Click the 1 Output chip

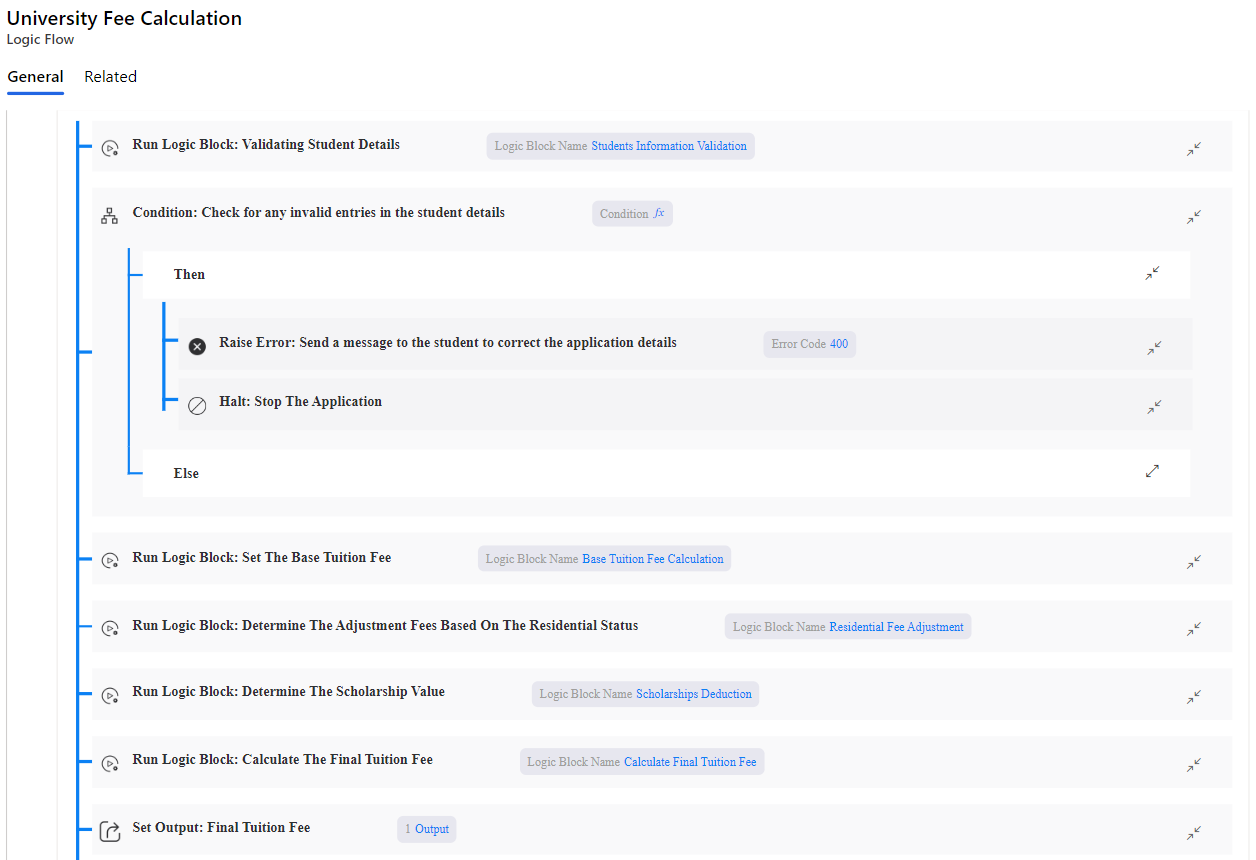(427, 829)
